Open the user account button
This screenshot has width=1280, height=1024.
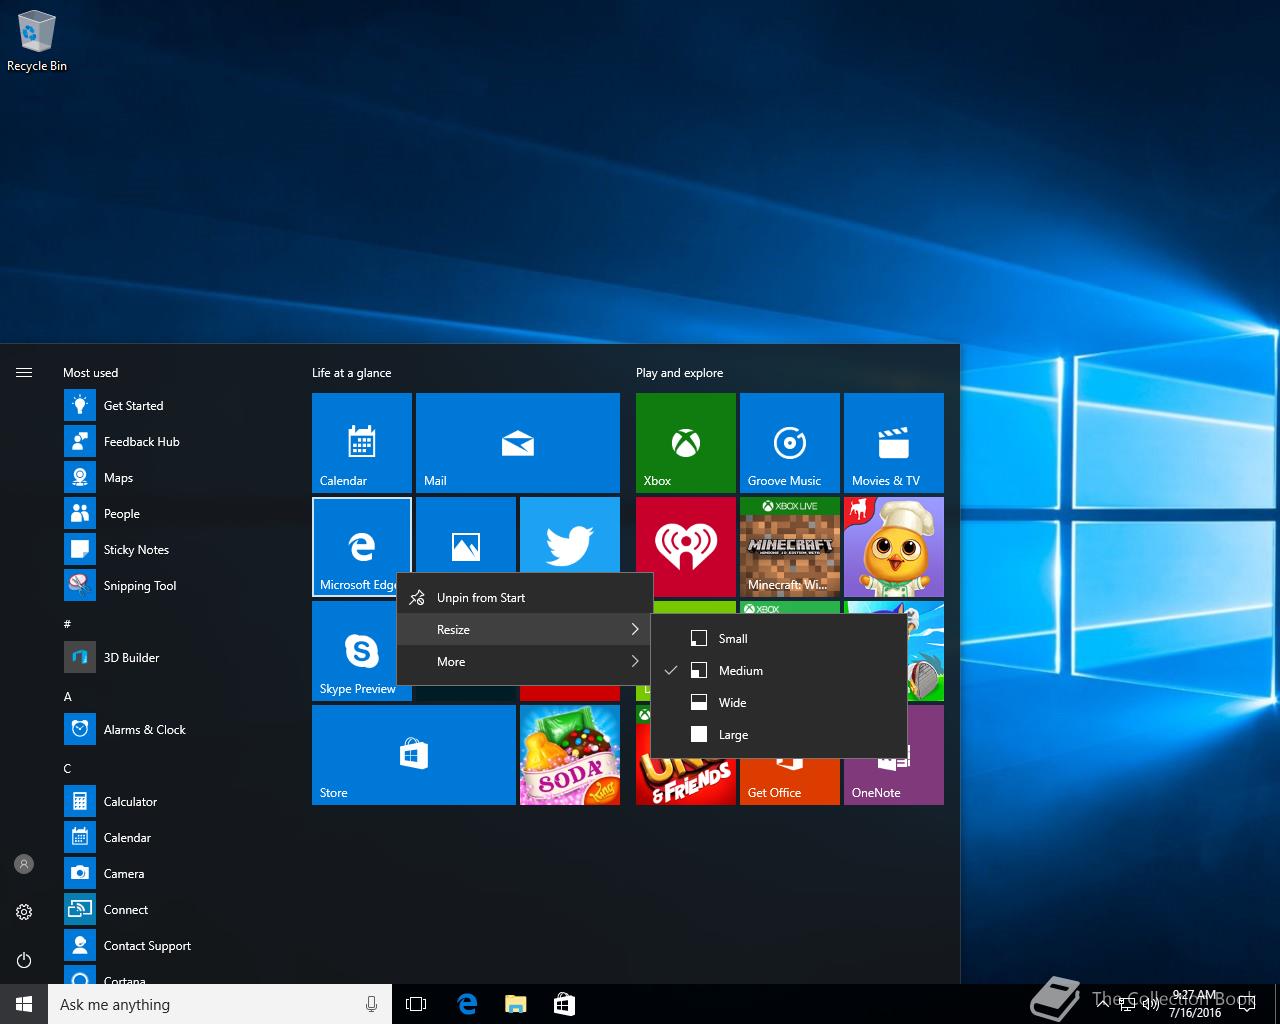(24, 864)
